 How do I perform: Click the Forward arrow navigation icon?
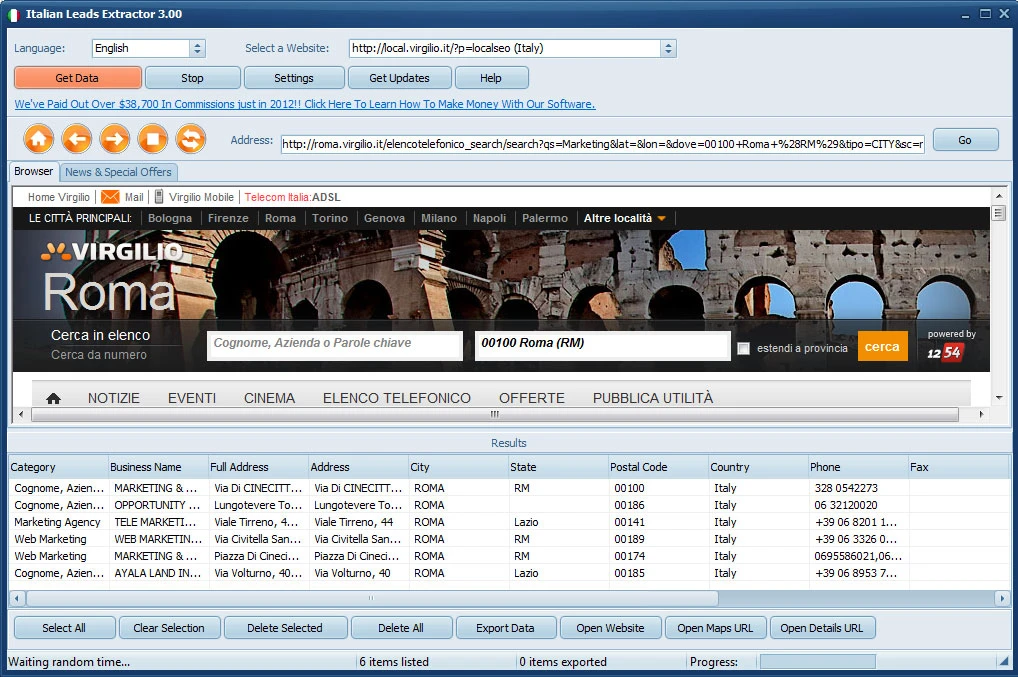click(115, 139)
